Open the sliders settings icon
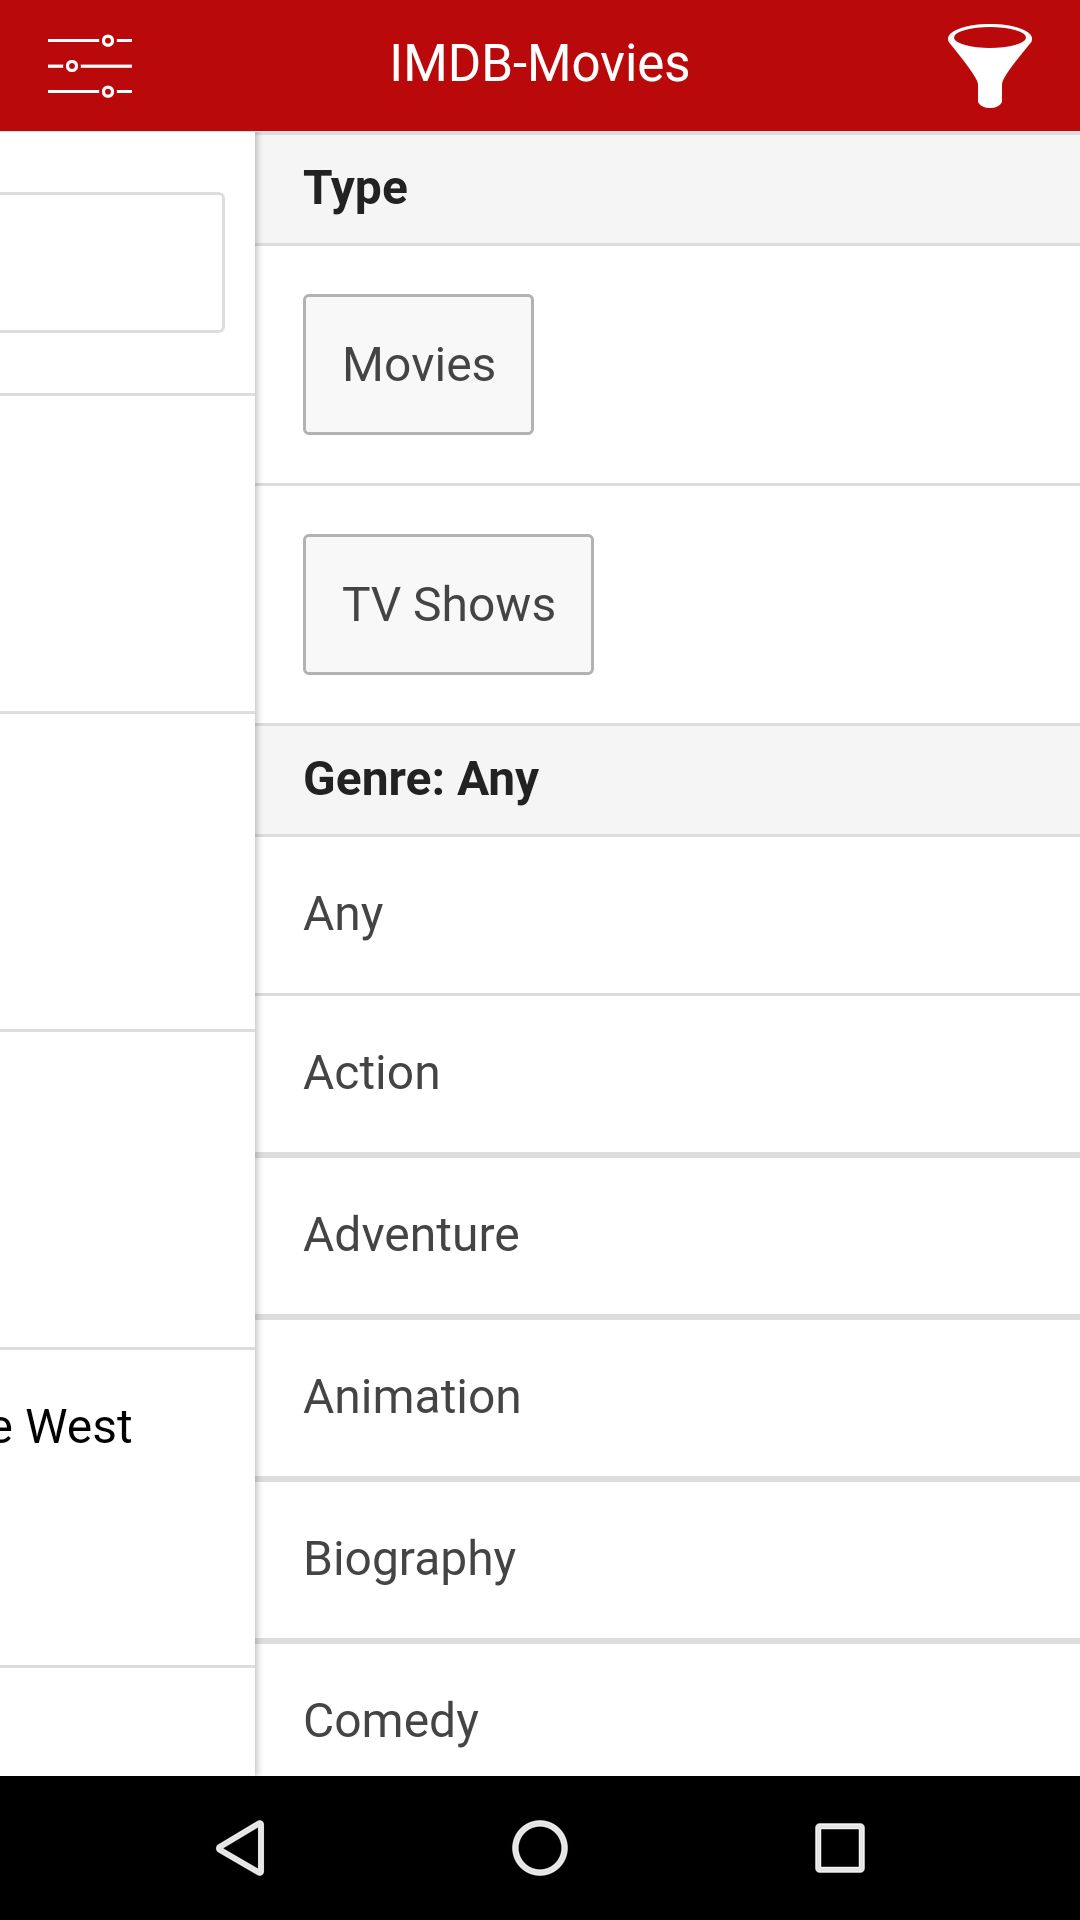This screenshot has width=1080, height=1920. point(90,66)
